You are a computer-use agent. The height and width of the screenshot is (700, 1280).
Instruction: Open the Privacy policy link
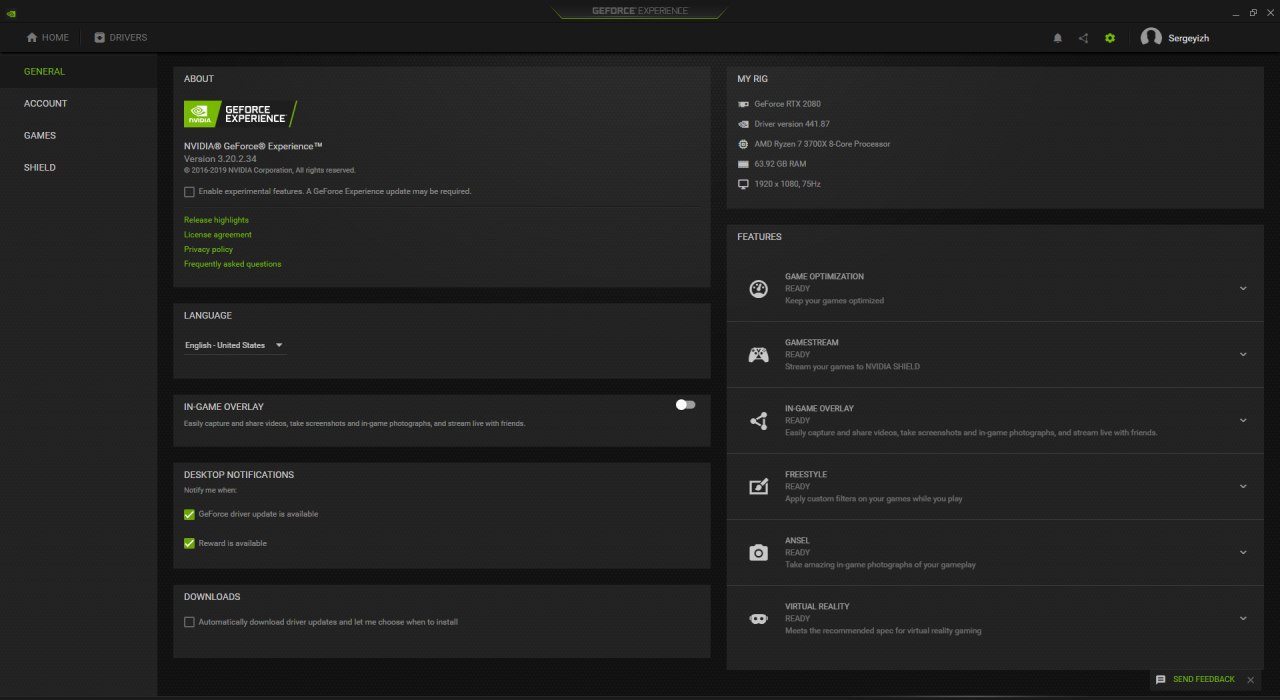tap(208, 250)
